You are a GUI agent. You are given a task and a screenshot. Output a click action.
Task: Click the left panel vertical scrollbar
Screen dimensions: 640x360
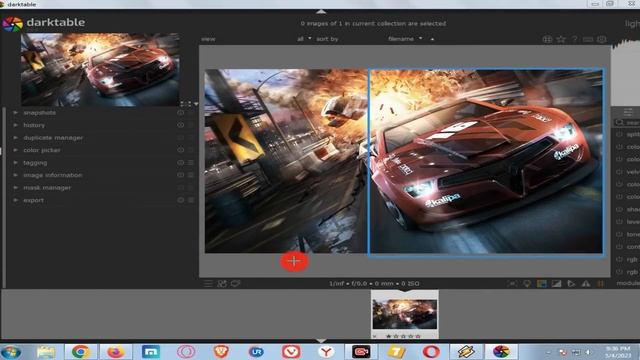click(x=4, y=198)
